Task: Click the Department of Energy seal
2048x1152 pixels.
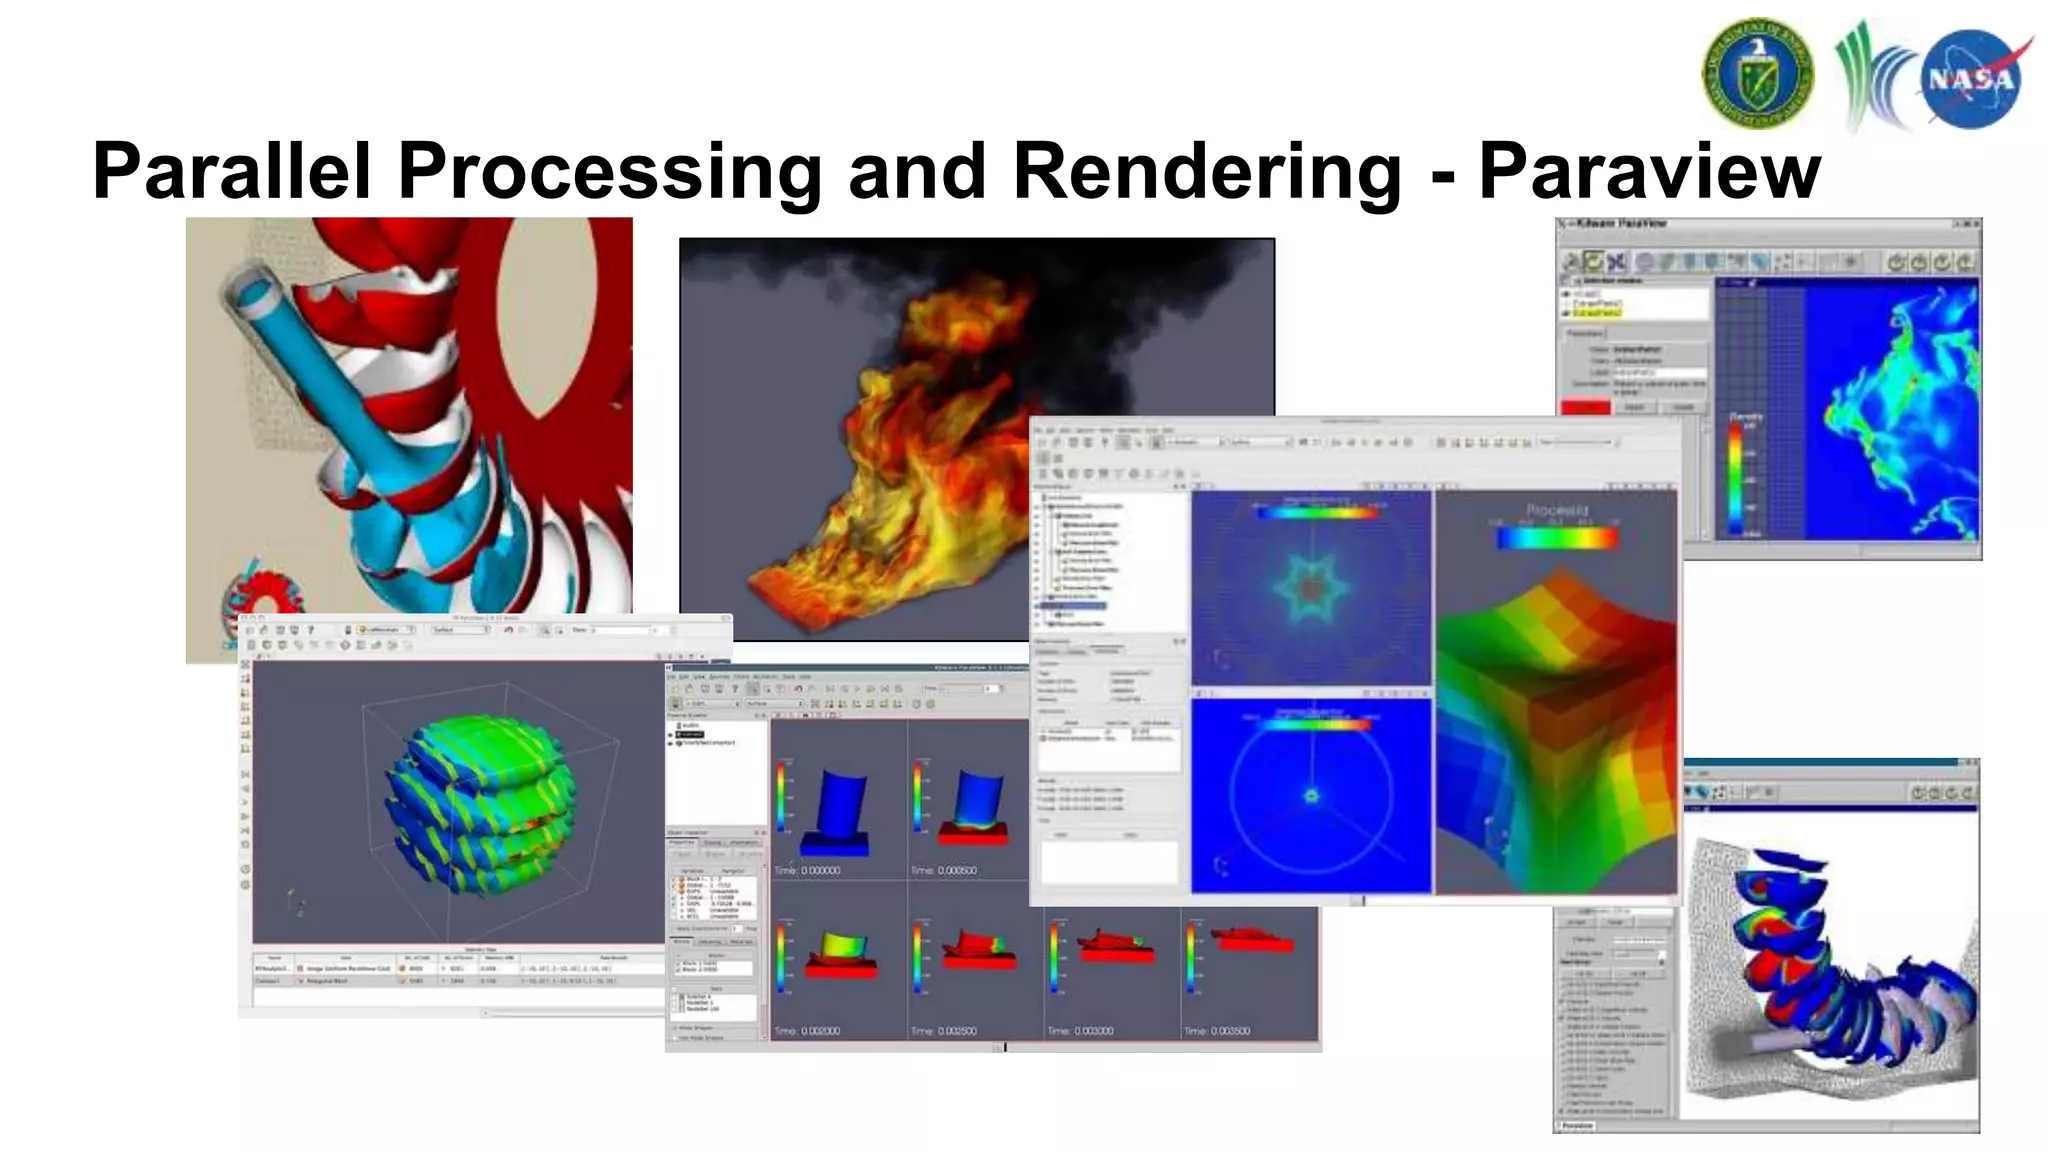Action: pyautogui.click(x=1757, y=75)
